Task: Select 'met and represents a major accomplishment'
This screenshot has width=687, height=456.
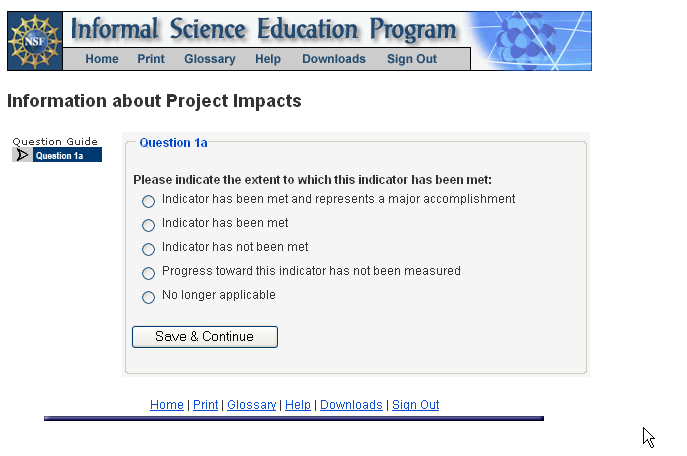Action: click(x=149, y=201)
